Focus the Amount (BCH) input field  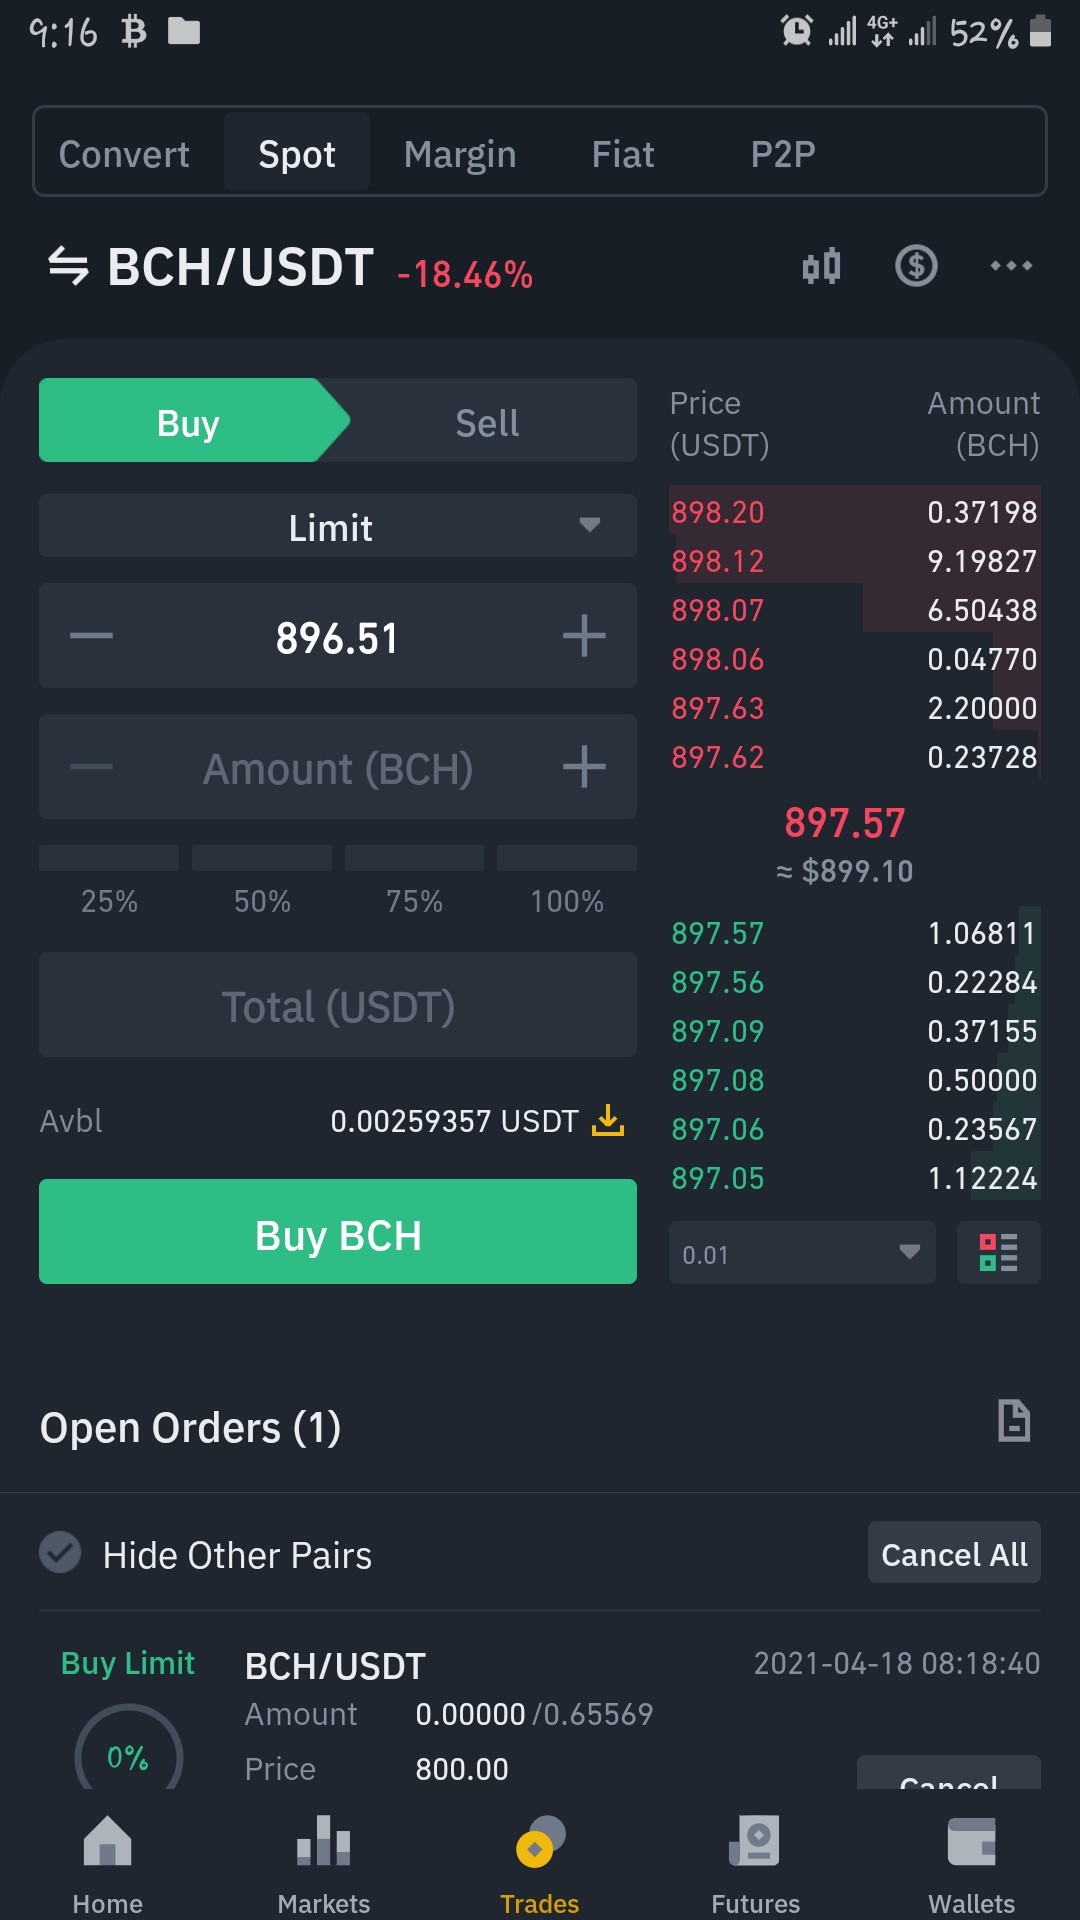click(x=338, y=767)
